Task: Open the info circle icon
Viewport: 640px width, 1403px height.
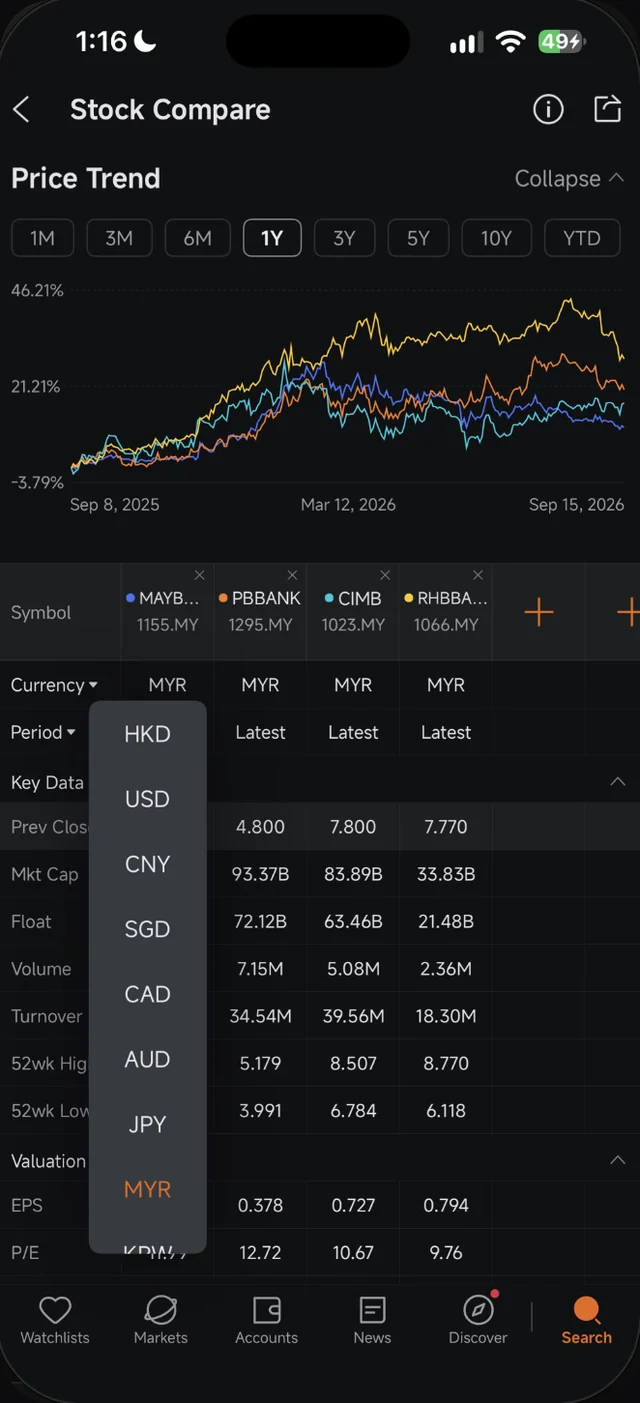Action: click(548, 110)
